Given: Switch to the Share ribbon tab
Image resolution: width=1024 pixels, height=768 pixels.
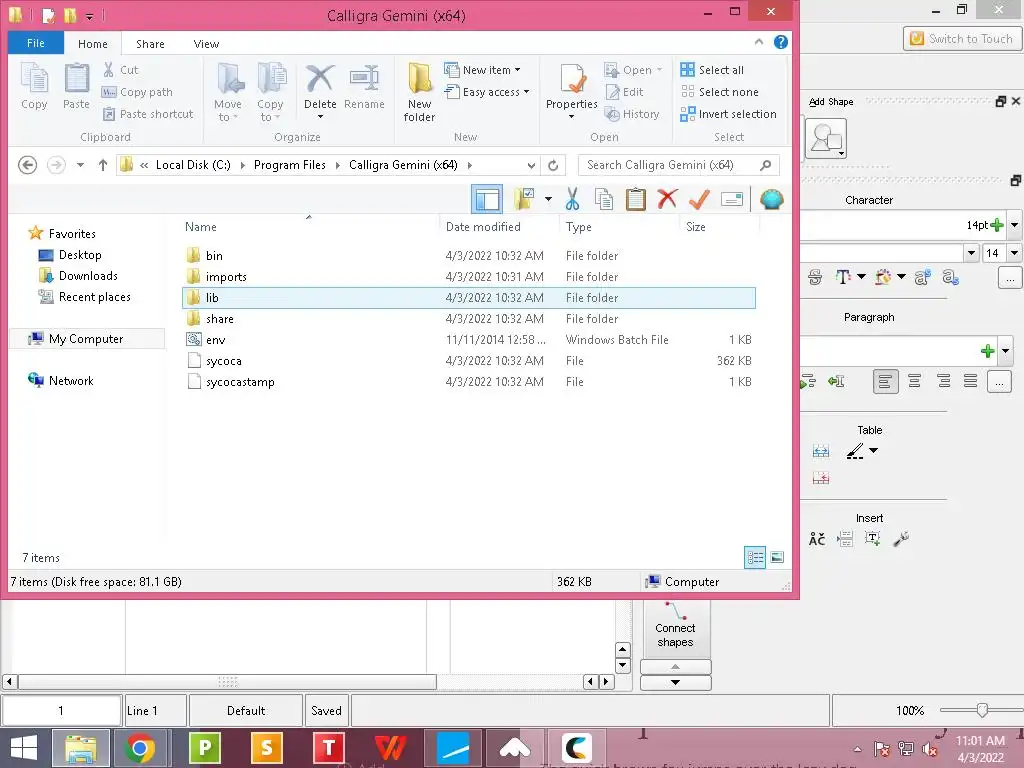Looking at the screenshot, I should [150, 44].
